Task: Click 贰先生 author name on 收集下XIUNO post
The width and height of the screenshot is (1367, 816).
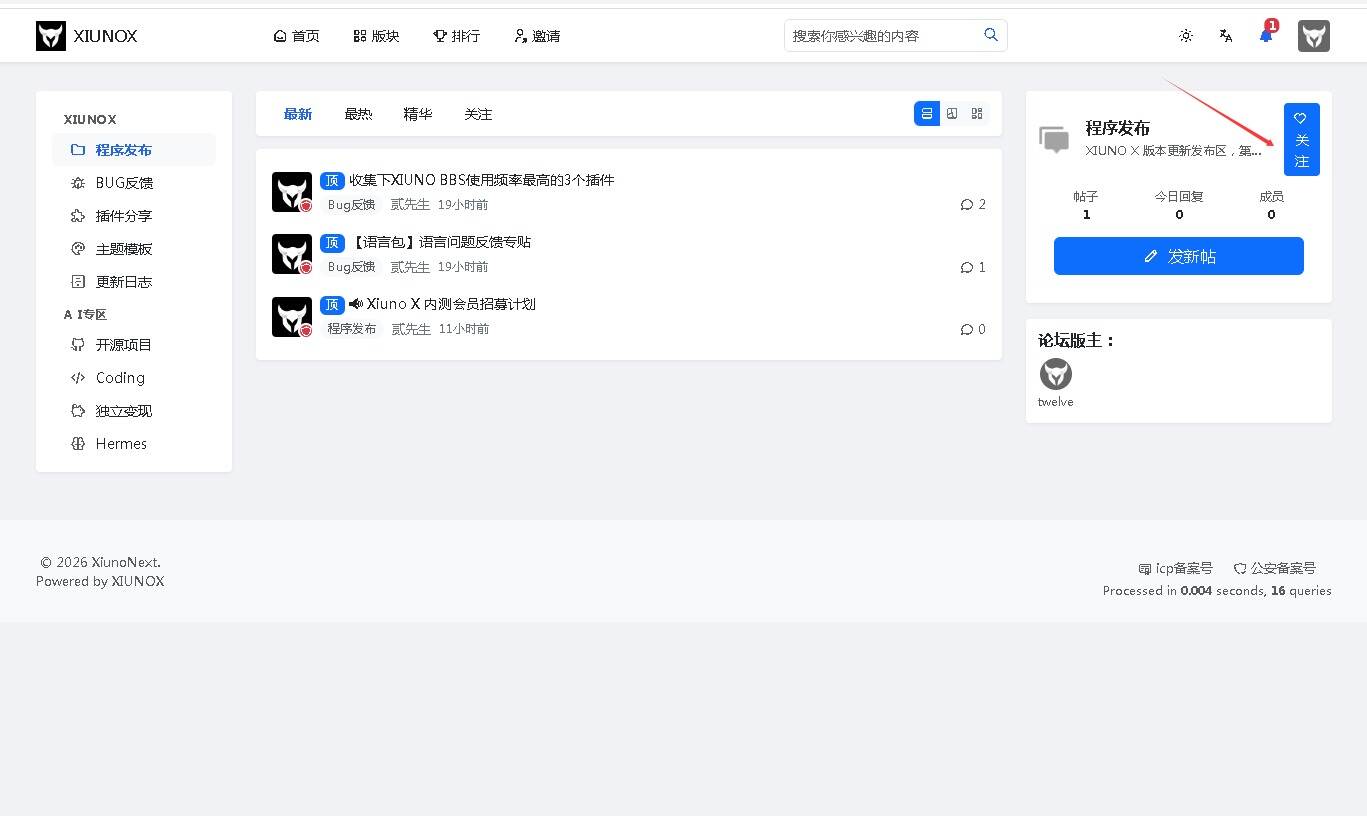Action: (x=410, y=205)
